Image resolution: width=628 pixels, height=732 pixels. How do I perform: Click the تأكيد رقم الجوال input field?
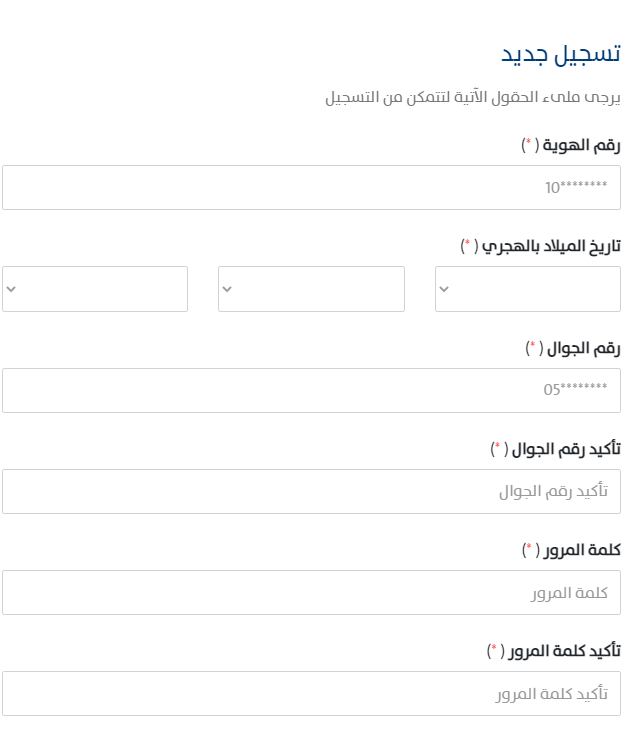pos(311,492)
